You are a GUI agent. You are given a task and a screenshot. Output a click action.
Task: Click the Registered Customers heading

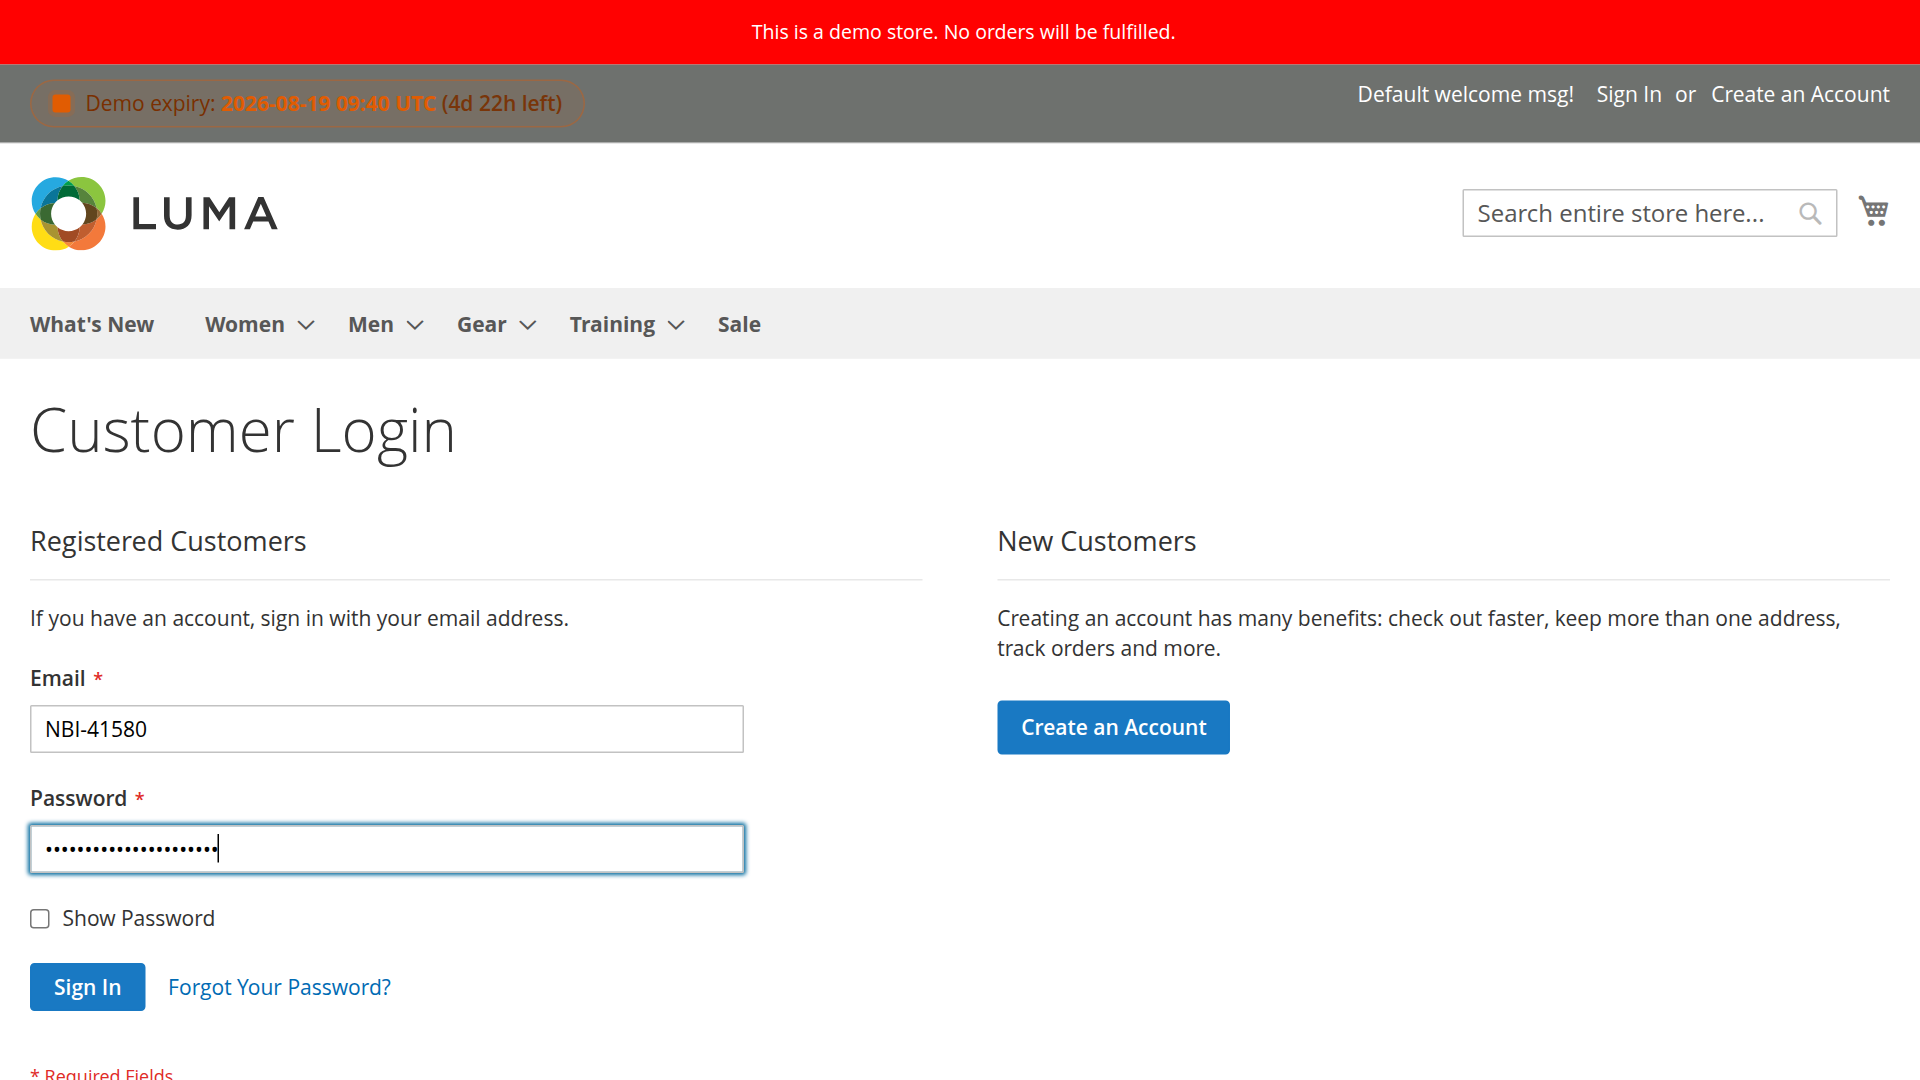tap(168, 541)
